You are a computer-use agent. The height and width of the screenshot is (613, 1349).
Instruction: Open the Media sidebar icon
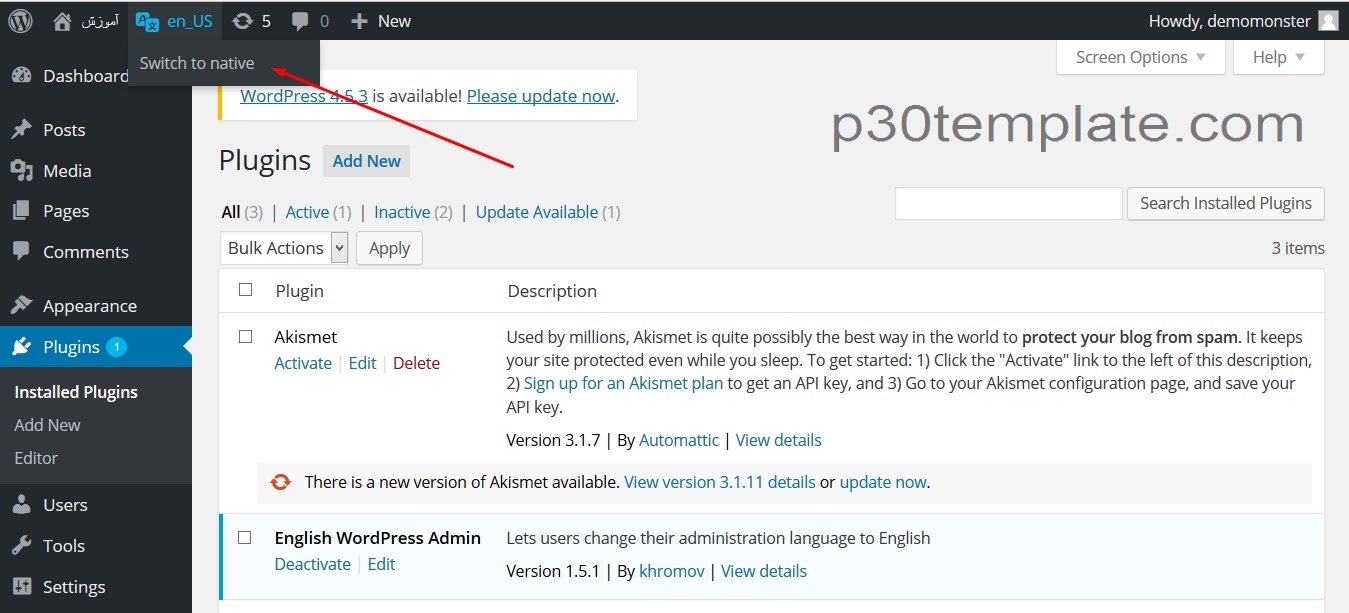(x=21, y=171)
